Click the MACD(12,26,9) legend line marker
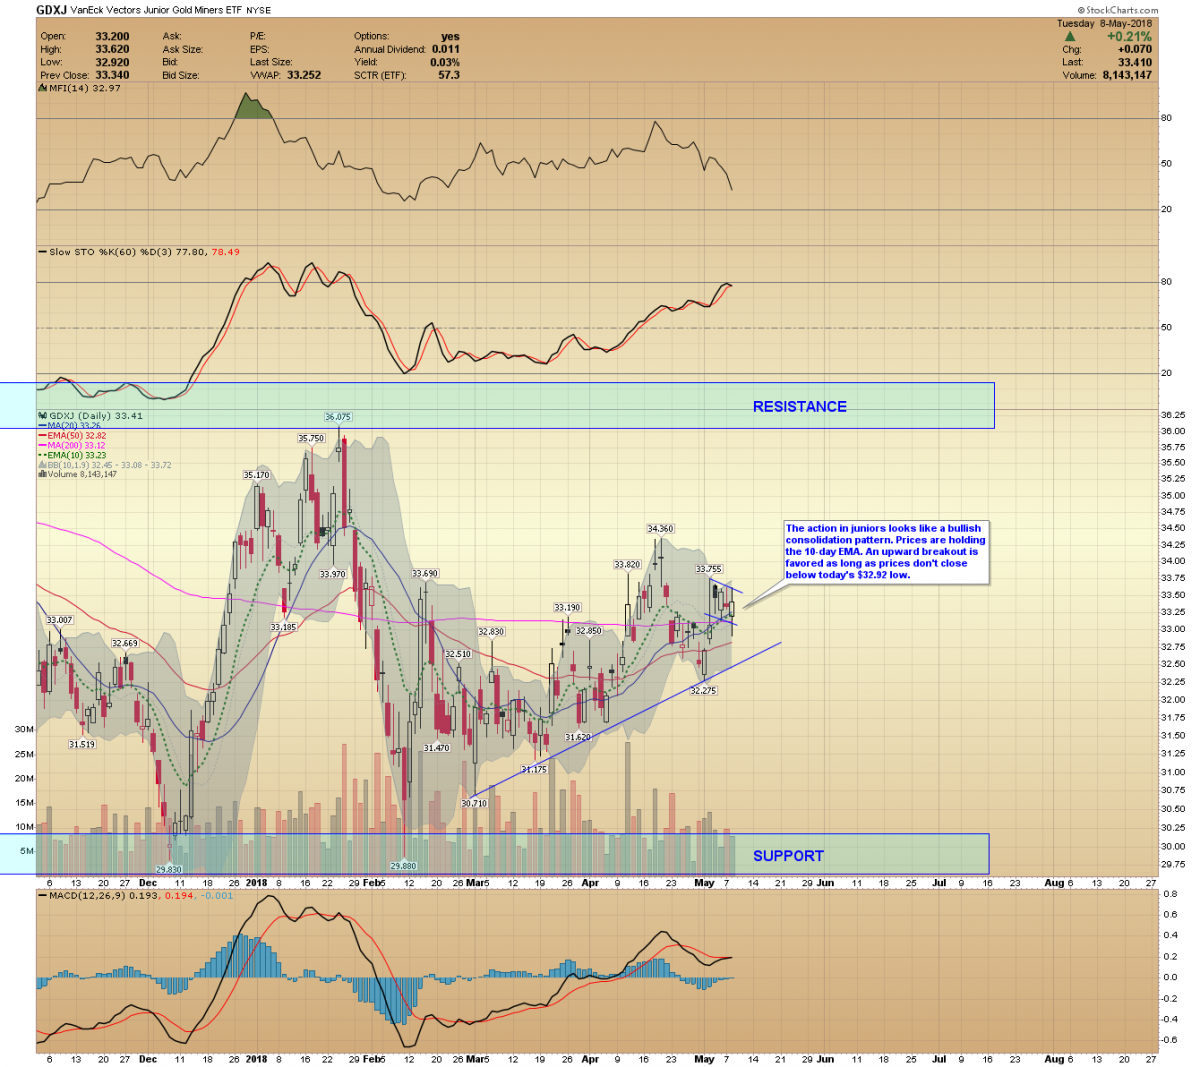1200x1067 pixels. coord(42,895)
